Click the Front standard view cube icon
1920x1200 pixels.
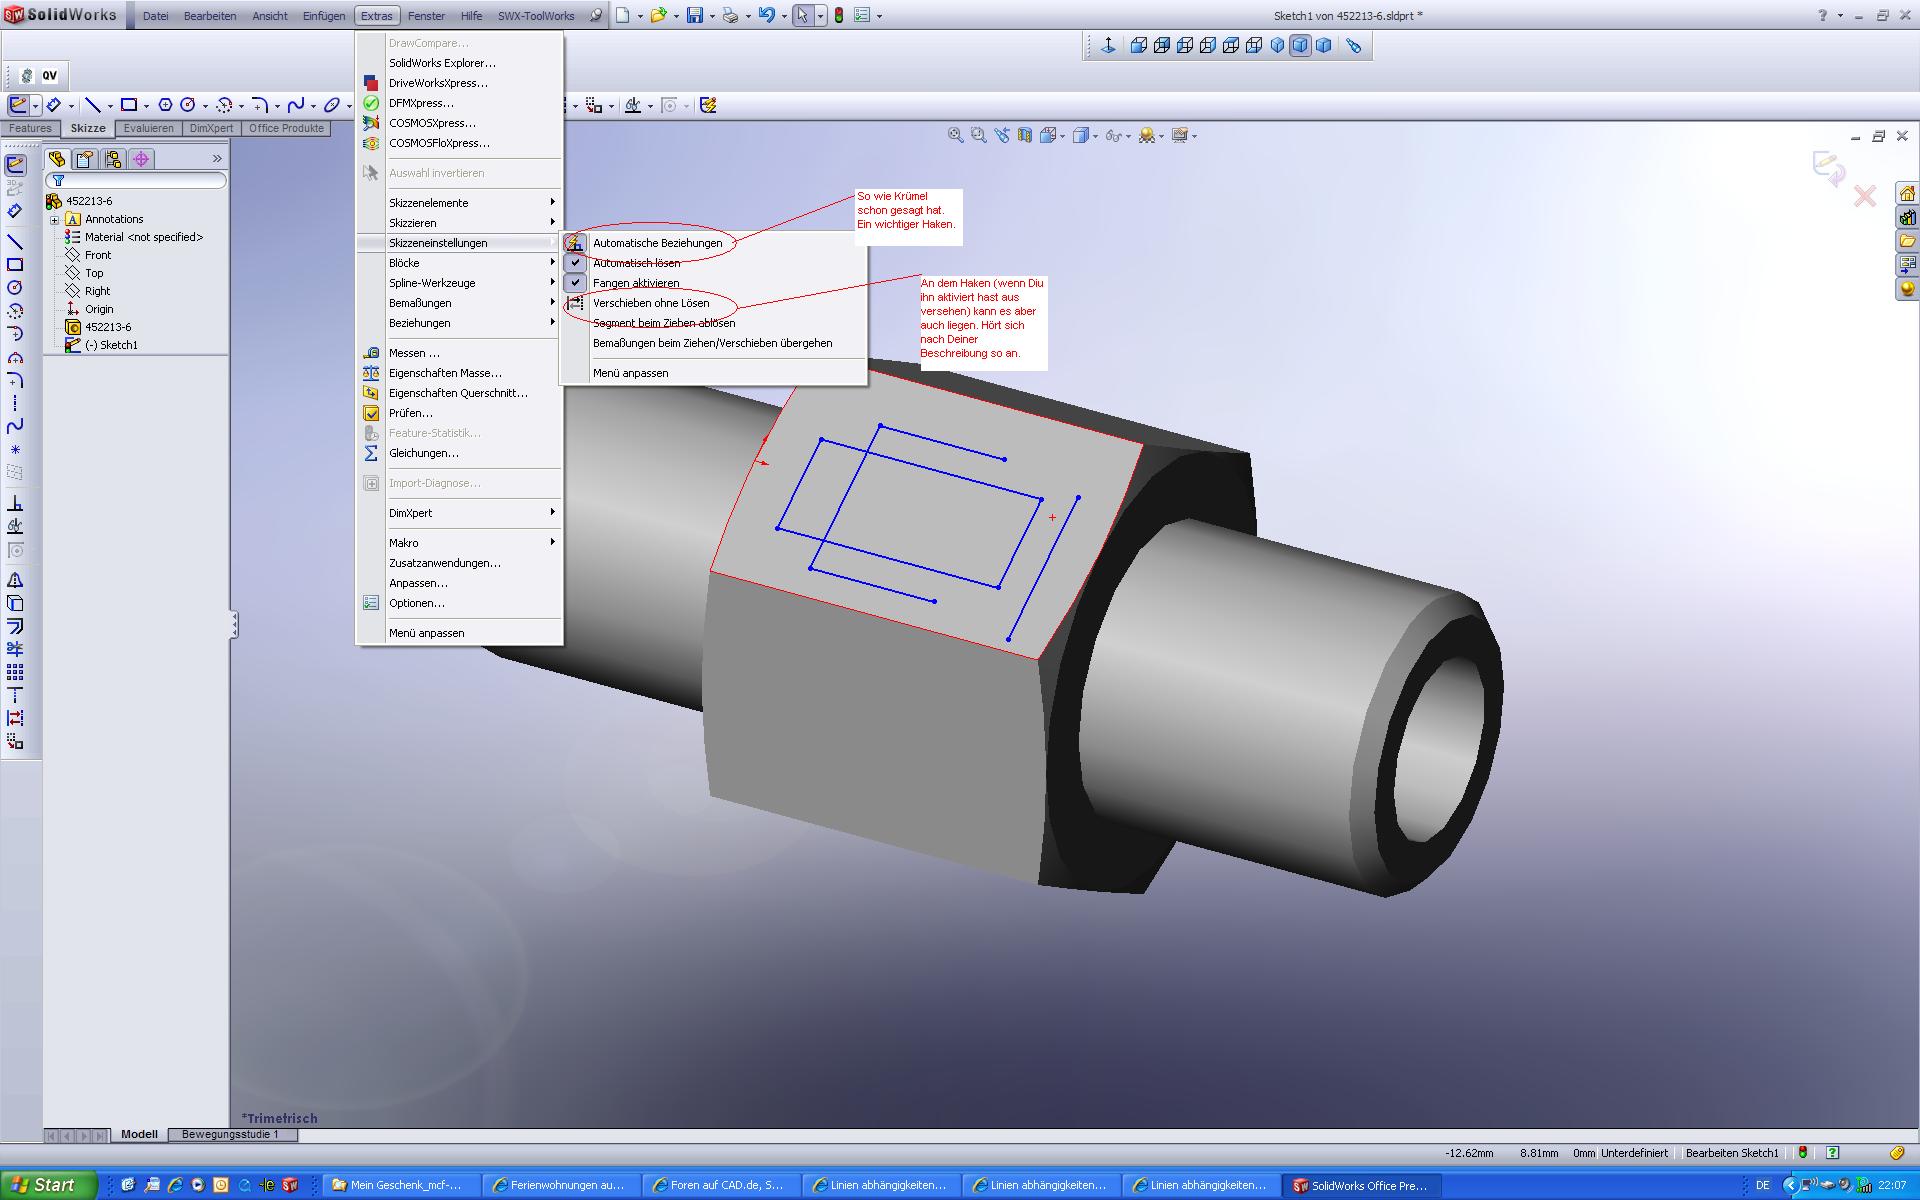coord(1138,45)
